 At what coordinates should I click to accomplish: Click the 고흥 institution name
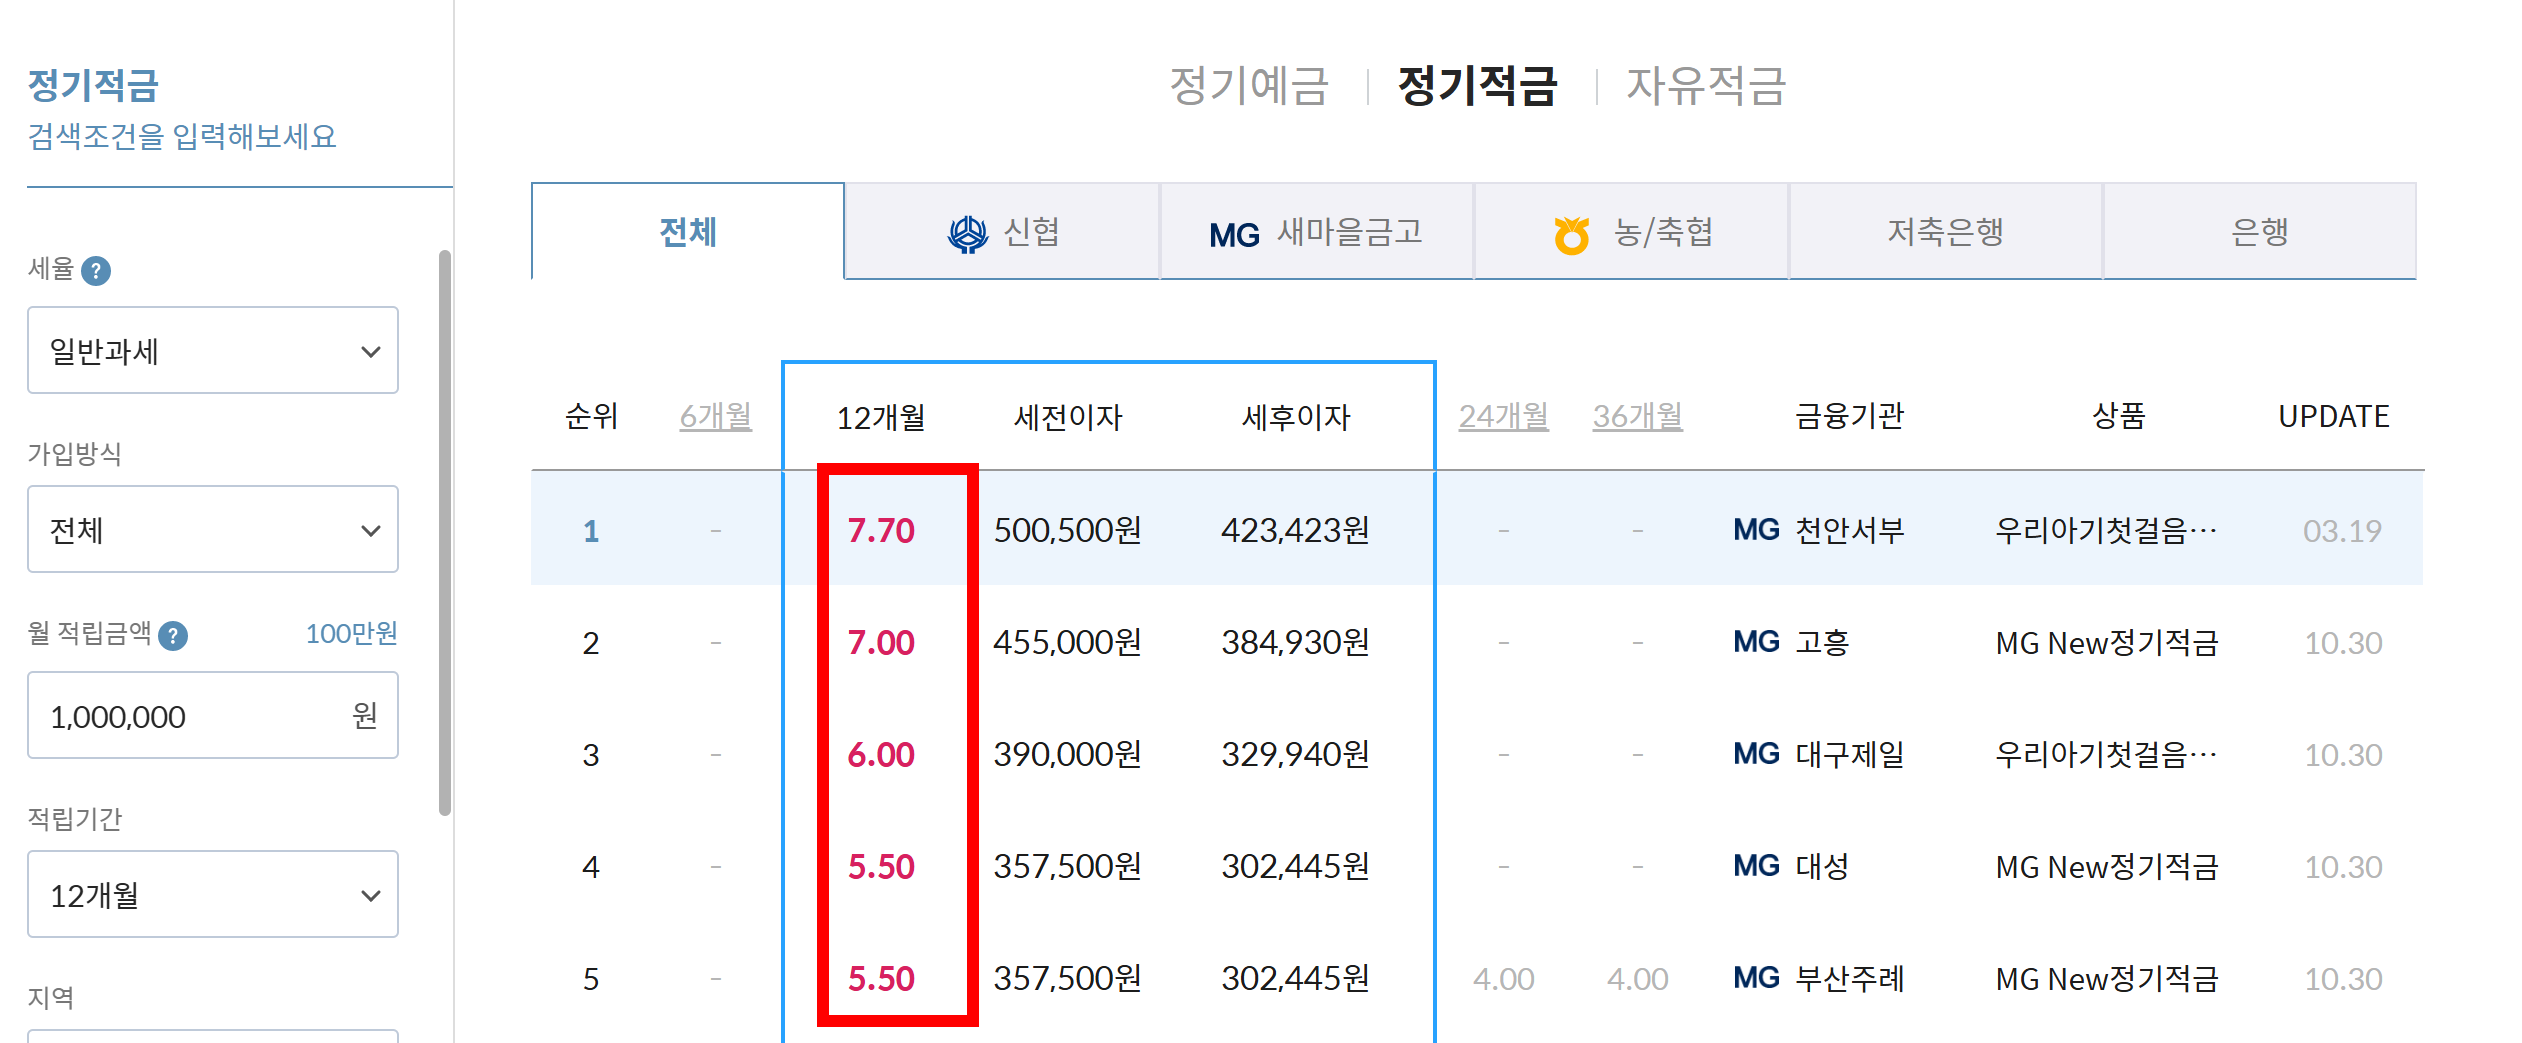click(x=1822, y=642)
